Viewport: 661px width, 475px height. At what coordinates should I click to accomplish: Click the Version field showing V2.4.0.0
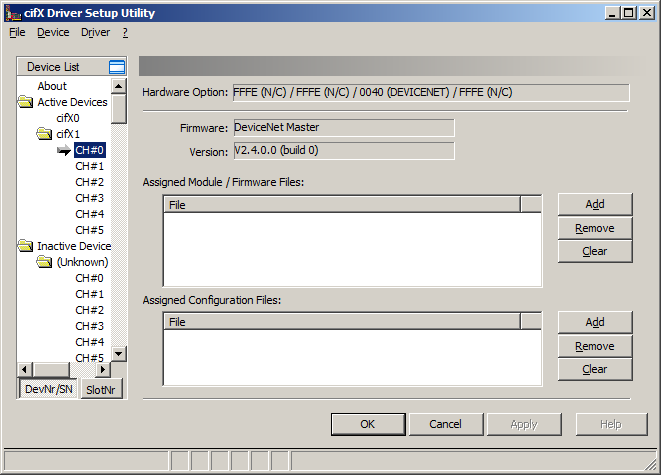coord(344,150)
